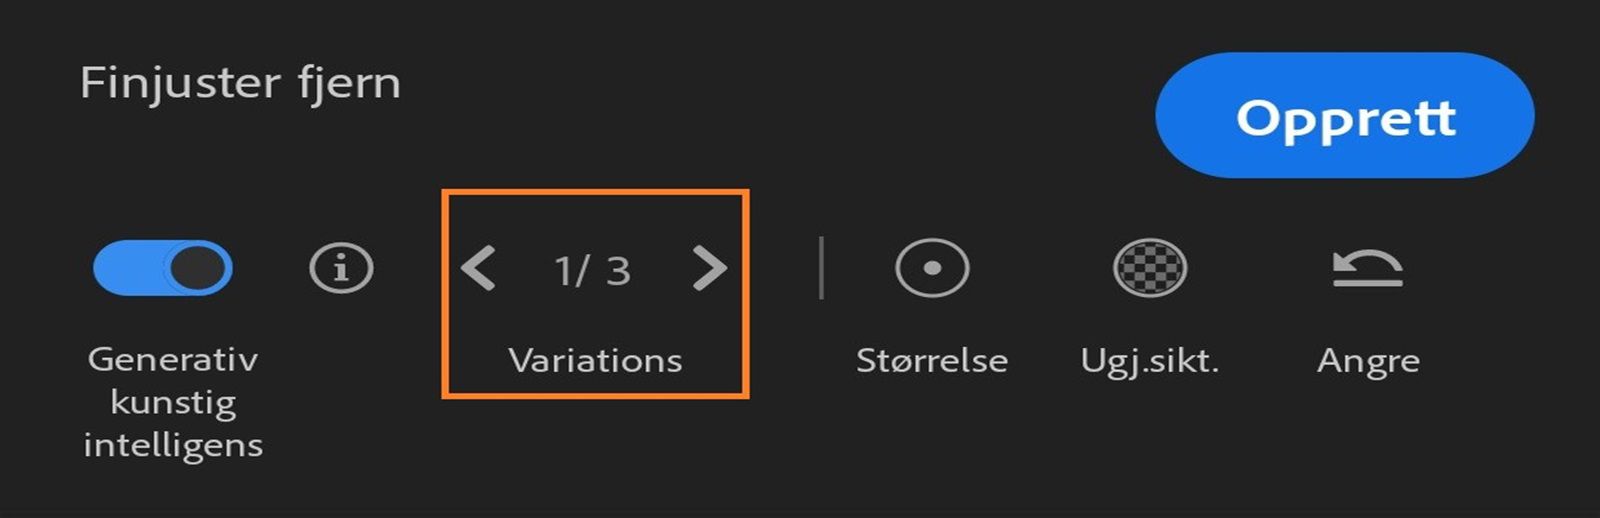Click the blue Opprett button
This screenshot has width=1600, height=518.
[1344, 116]
